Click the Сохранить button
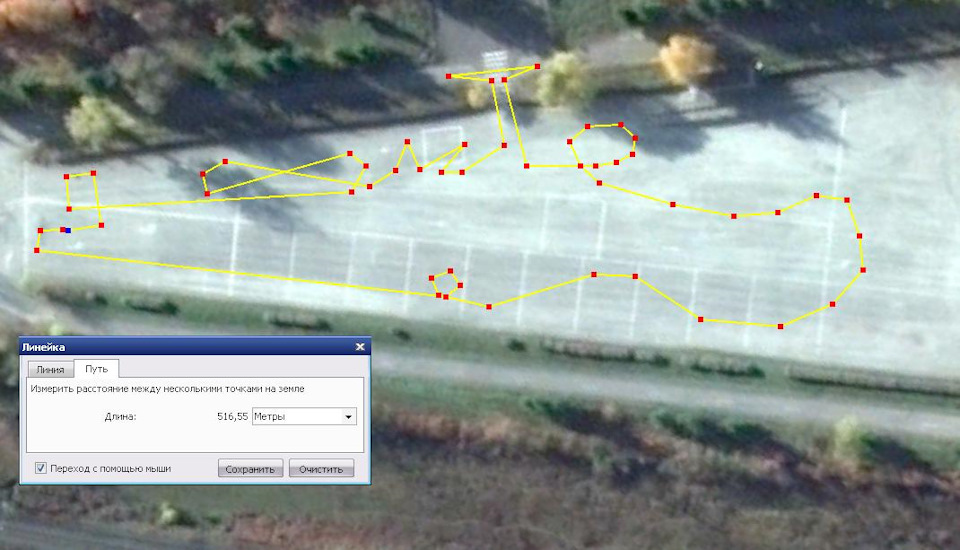The width and height of the screenshot is (960, 550). tap(250, 469)
